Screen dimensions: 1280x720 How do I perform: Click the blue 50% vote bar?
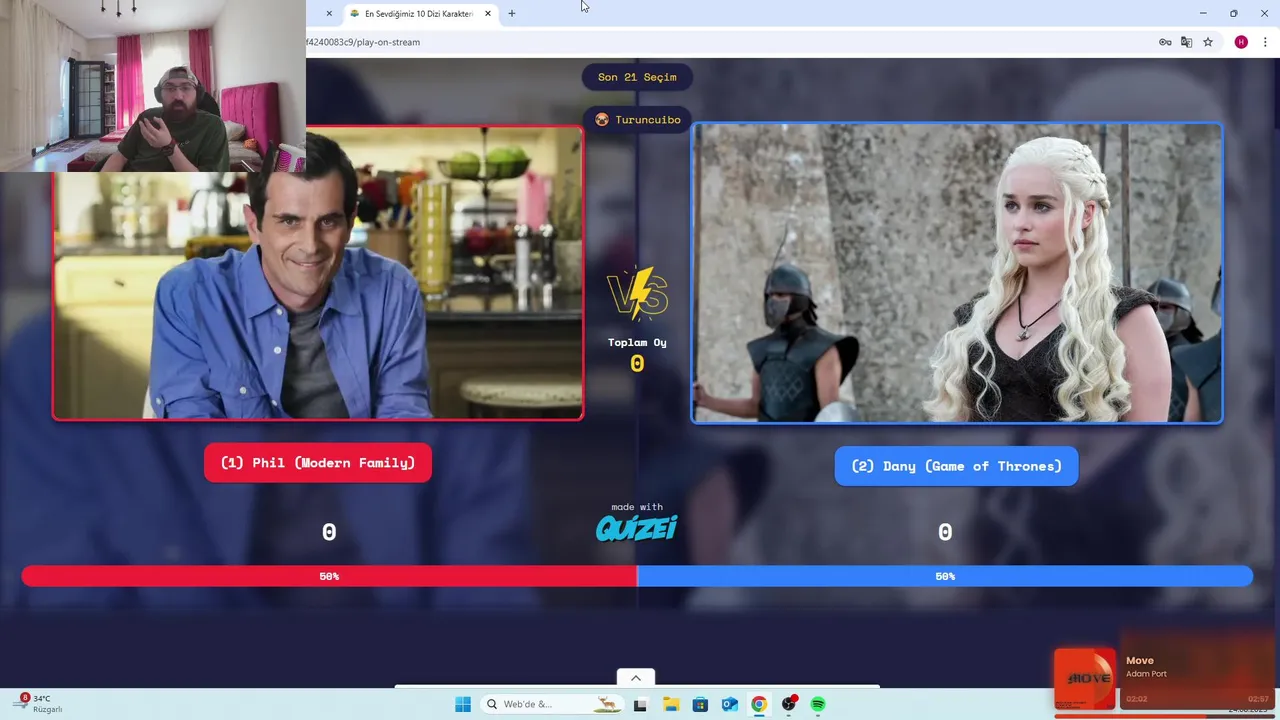945,576
